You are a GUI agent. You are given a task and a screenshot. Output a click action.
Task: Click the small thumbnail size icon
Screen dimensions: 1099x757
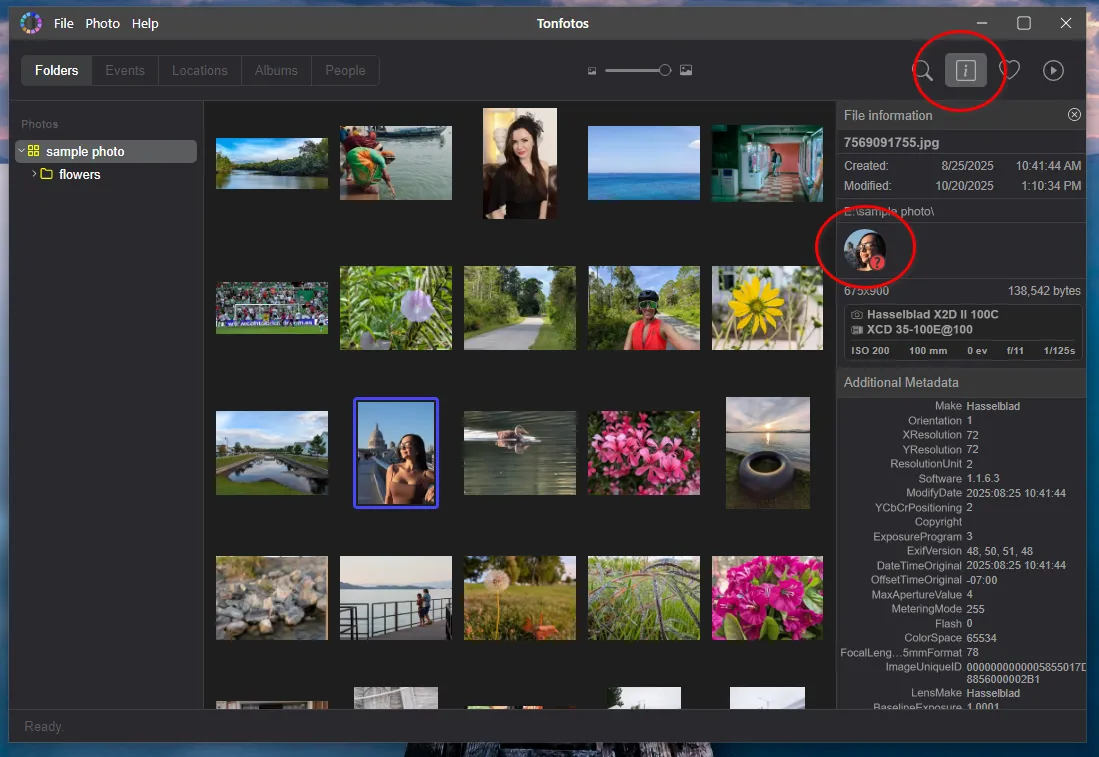(592, 71)
